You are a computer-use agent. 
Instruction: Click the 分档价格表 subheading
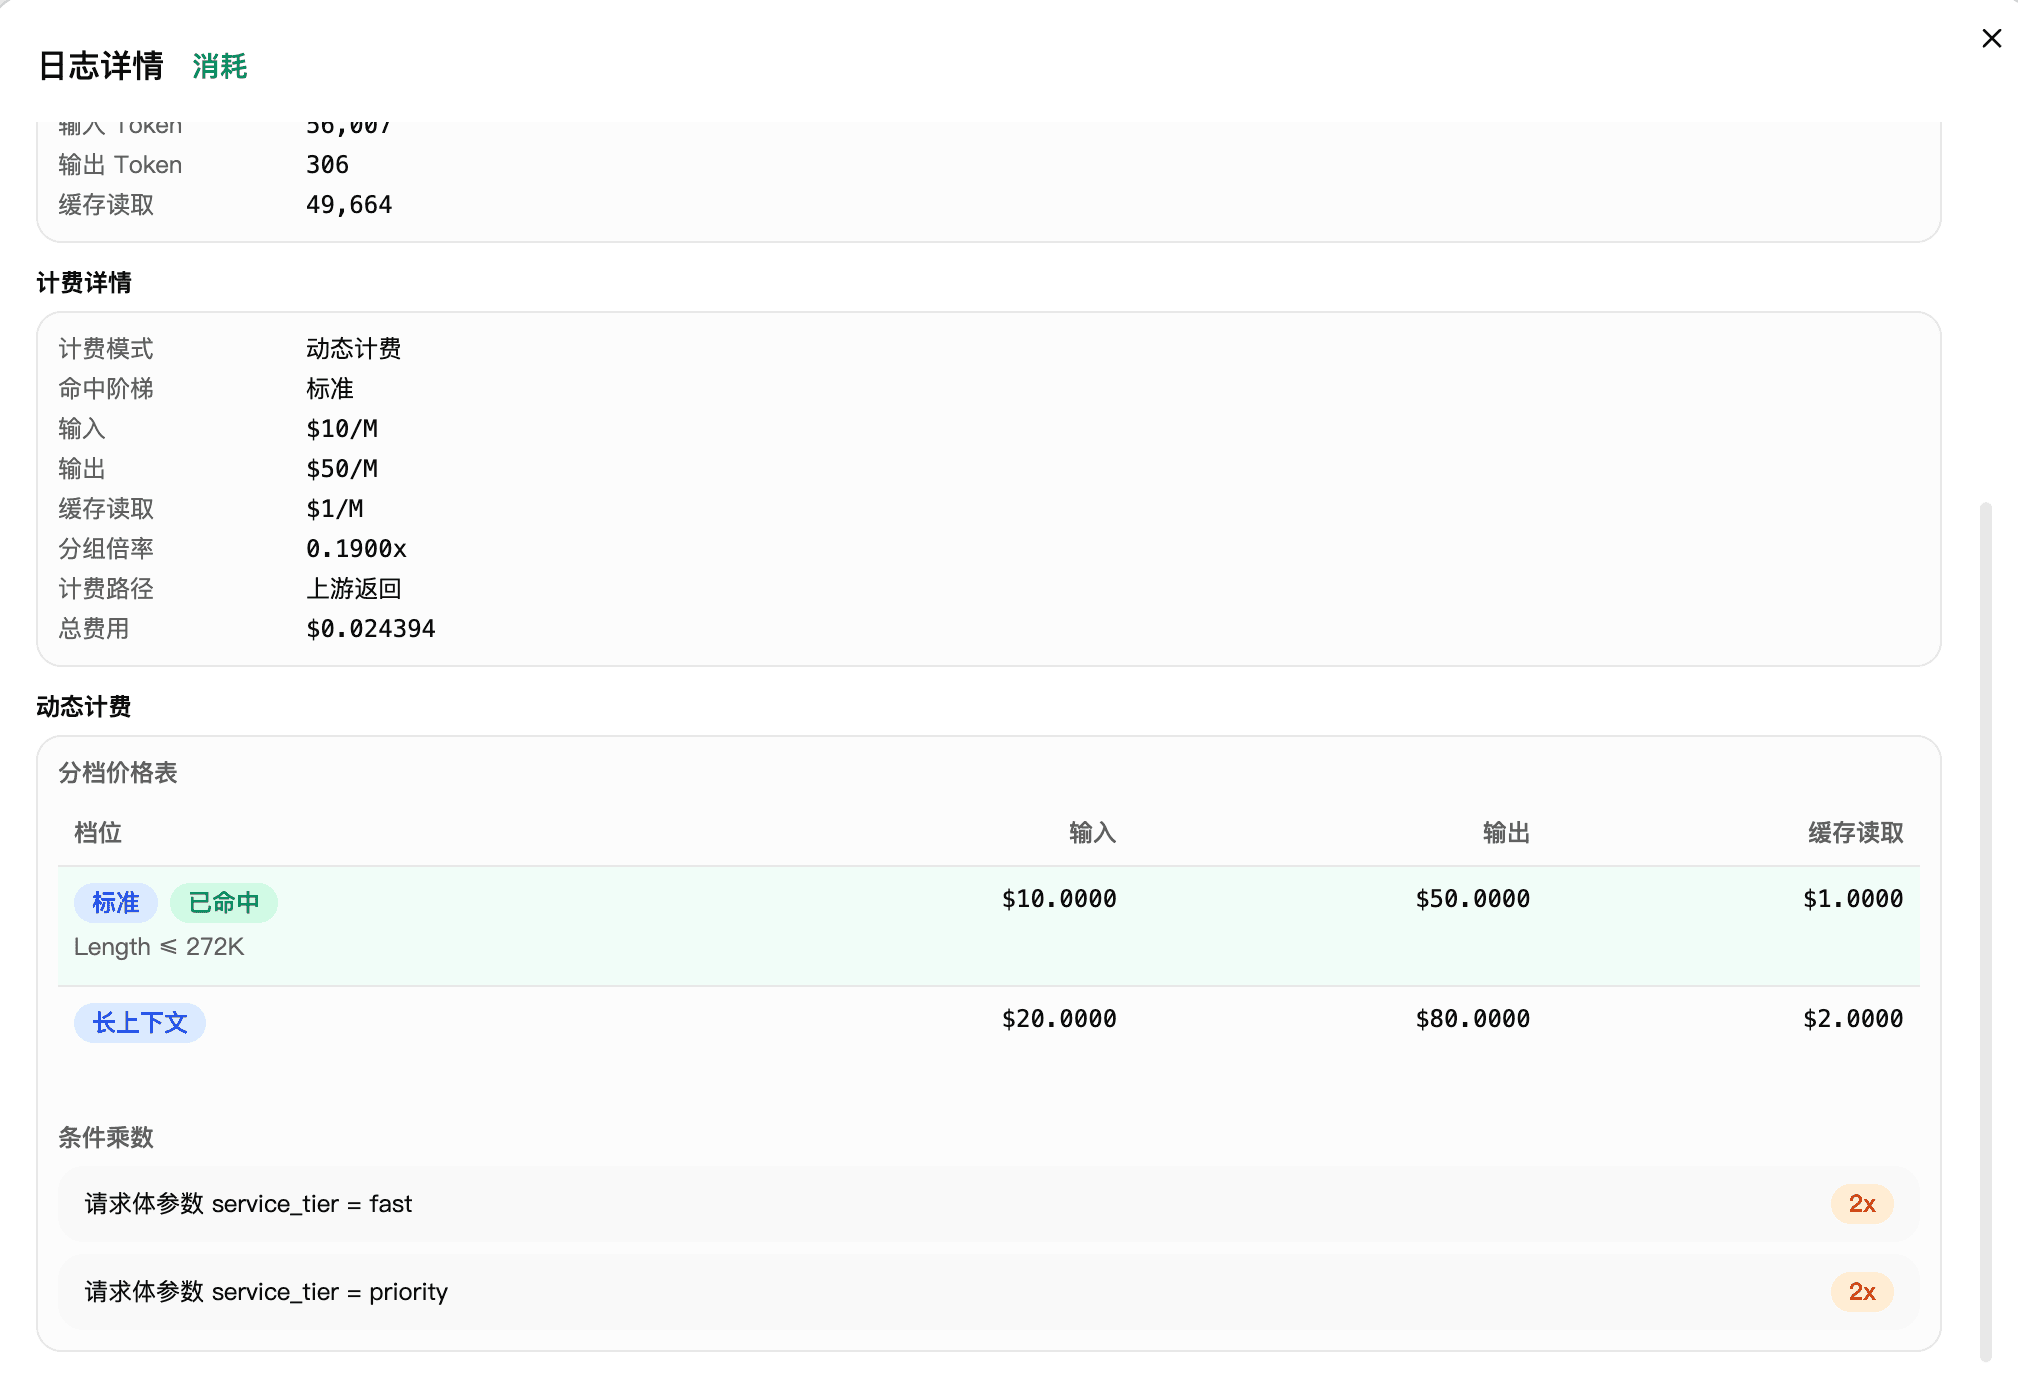118,773
